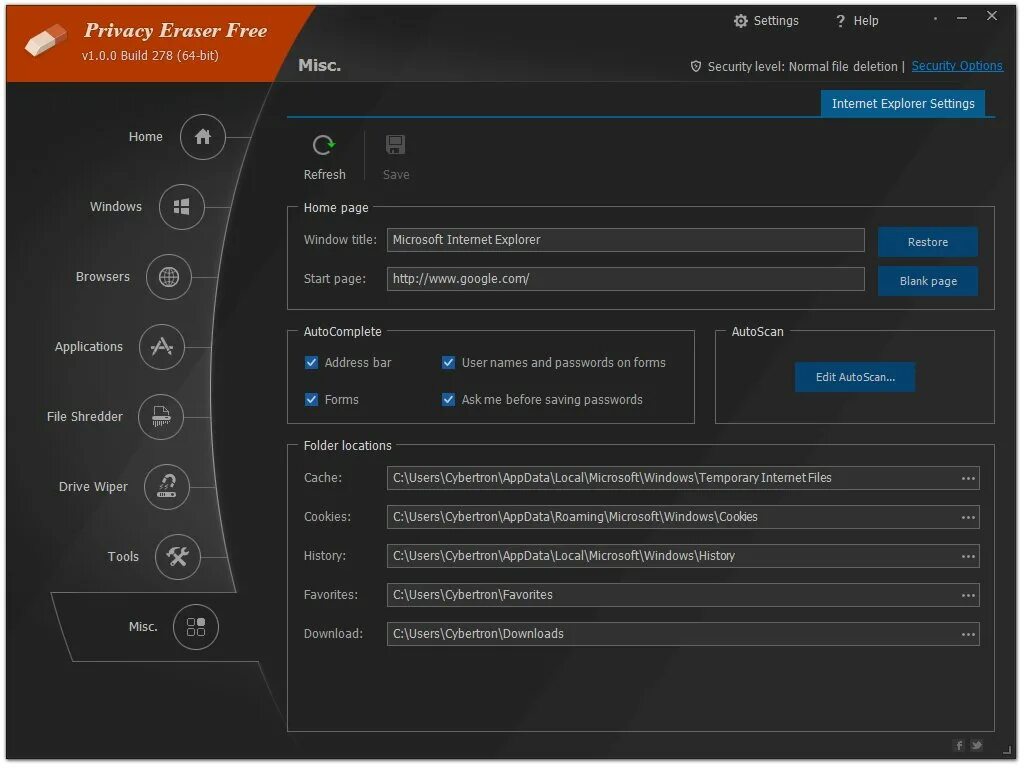Select the Browsers sidebar icon
The height and width of the screenshot is (768, 1024).
pos(168,277)
